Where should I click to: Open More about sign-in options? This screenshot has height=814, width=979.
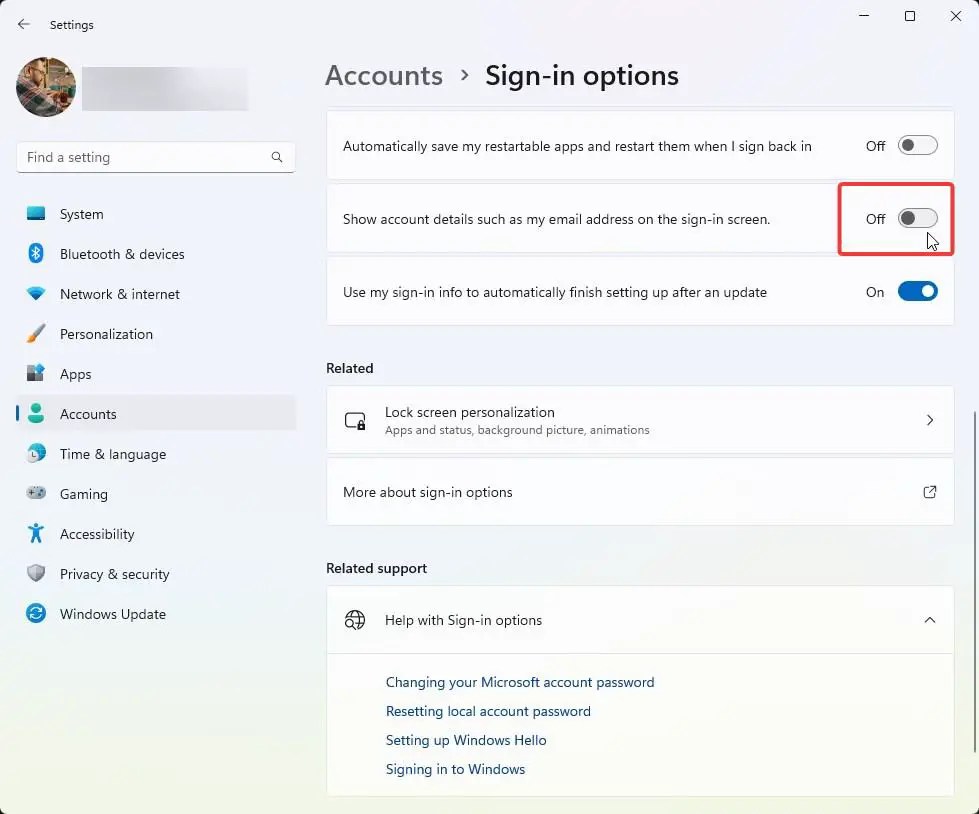pos(640,492)
